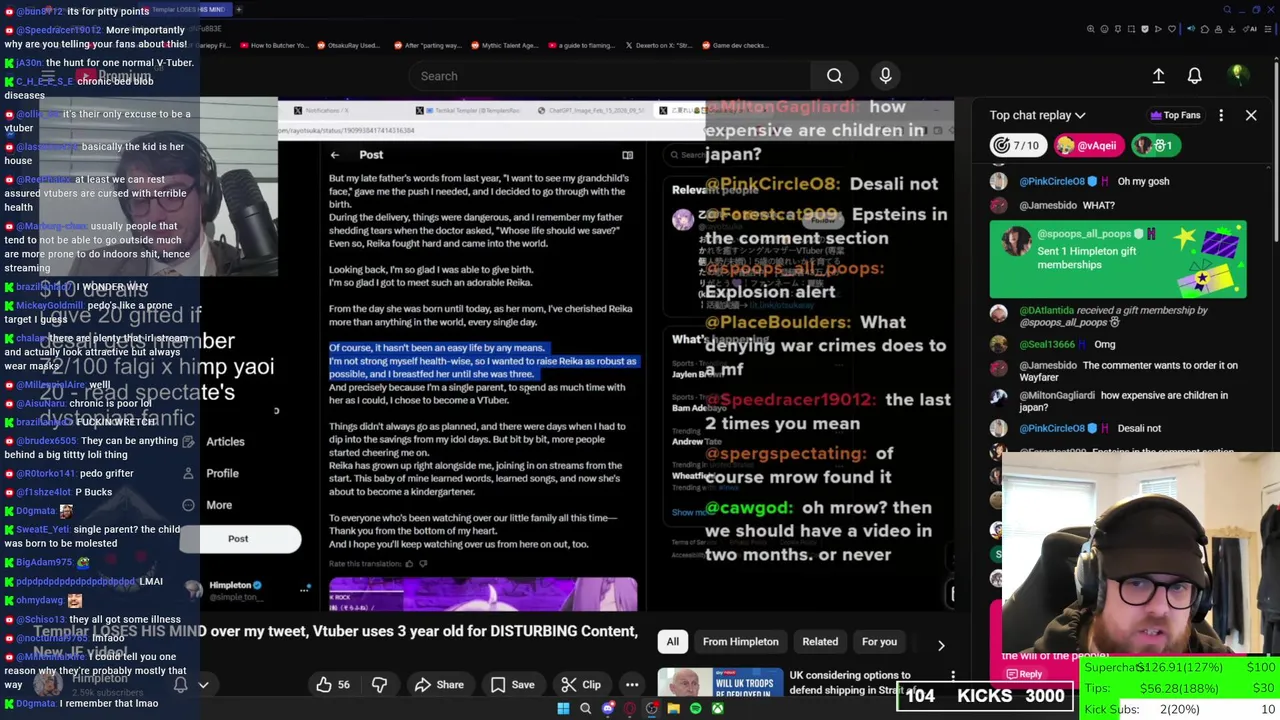Click the Reply button on overlay chat
Image resolution: width=1280 pixels, height=720 pixels.
[x=1023, y=674]
